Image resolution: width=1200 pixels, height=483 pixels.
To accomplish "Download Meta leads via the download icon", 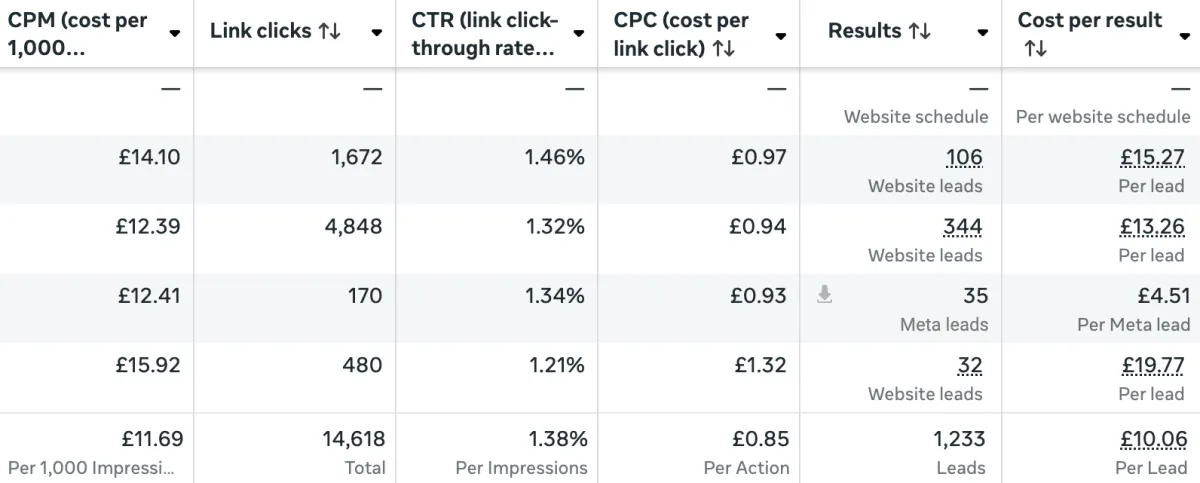I will [x=824, y=295].
